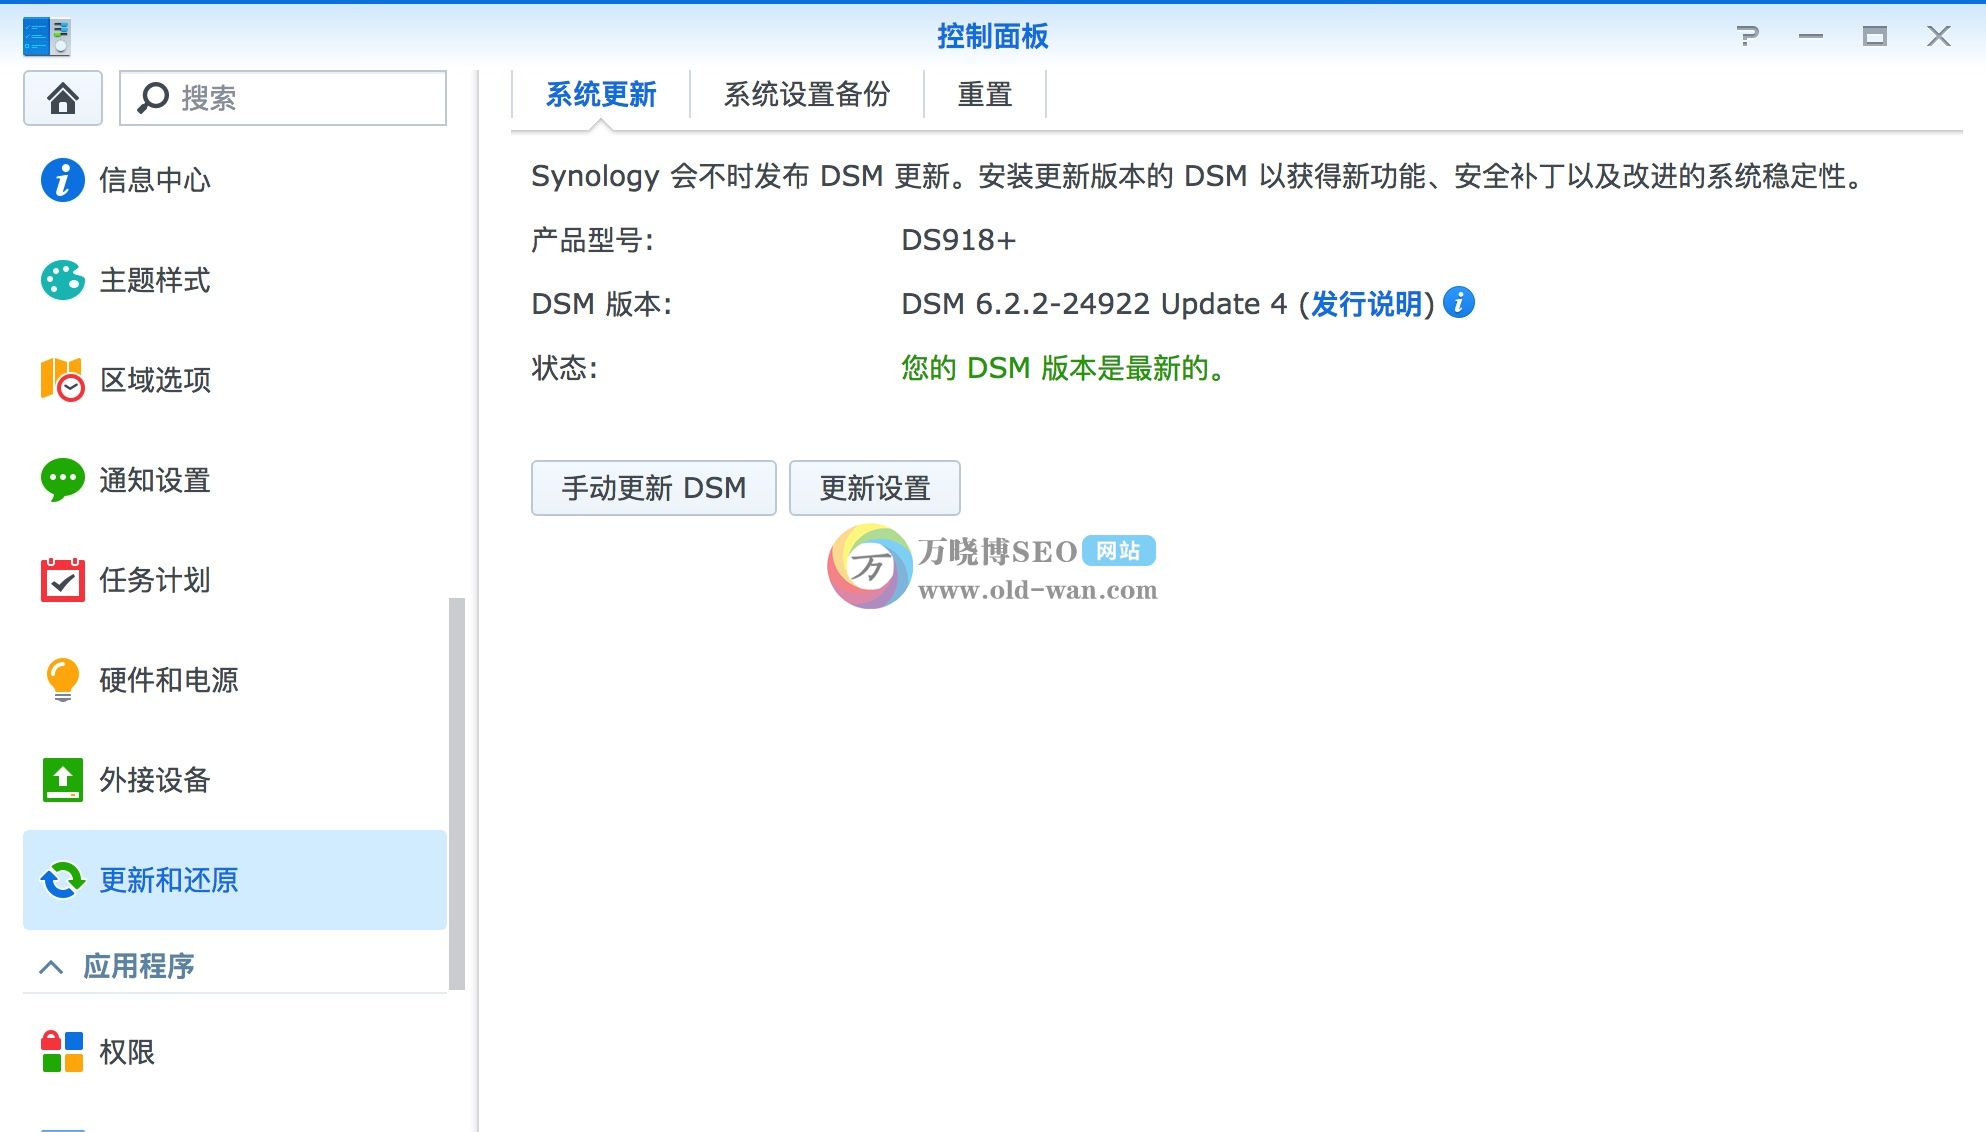Click the 产品型号 label
This screenshot has width=1986, height=1132.
[592, 240]
